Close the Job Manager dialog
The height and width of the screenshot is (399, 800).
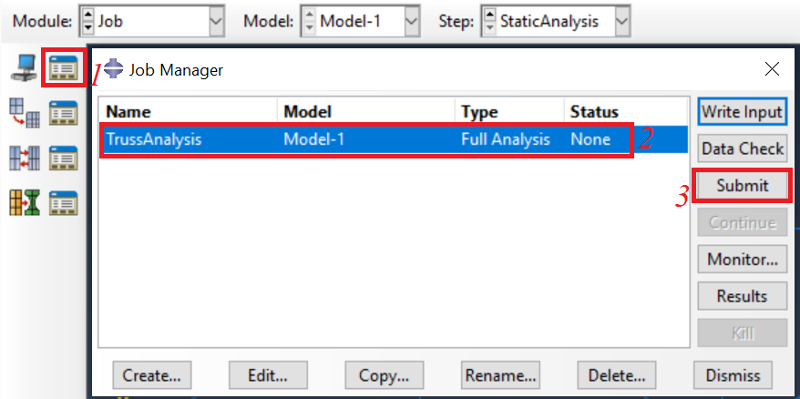coord(772,69)
